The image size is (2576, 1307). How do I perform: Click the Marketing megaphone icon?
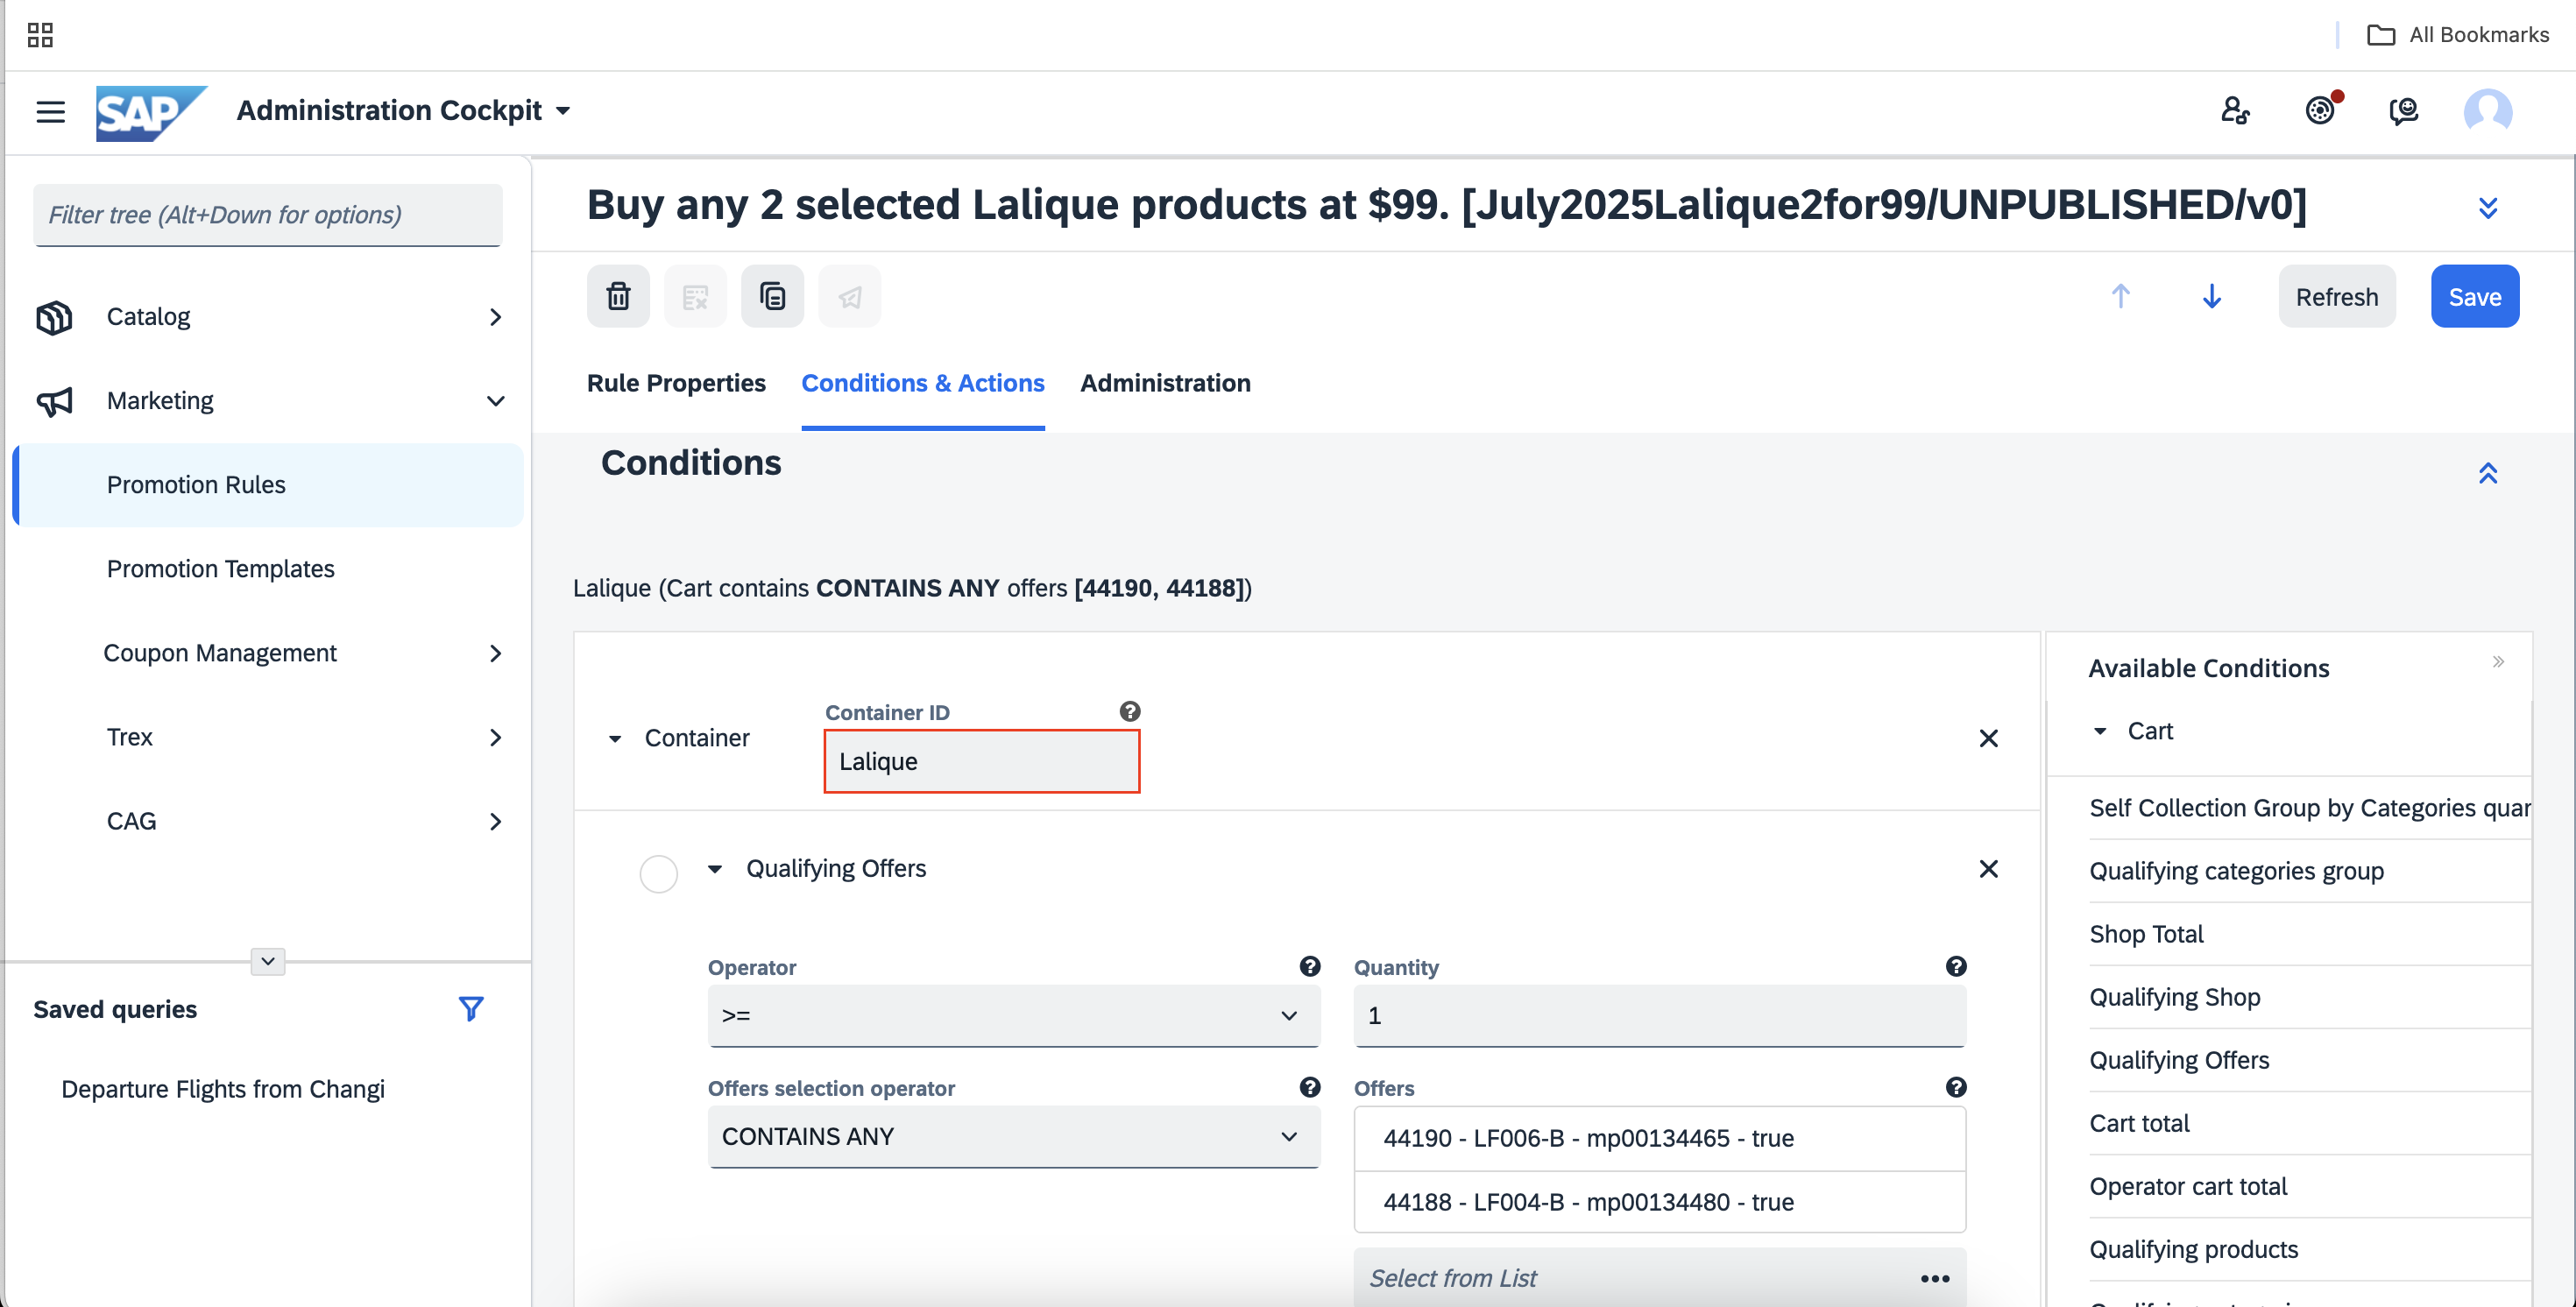[54, 401]
